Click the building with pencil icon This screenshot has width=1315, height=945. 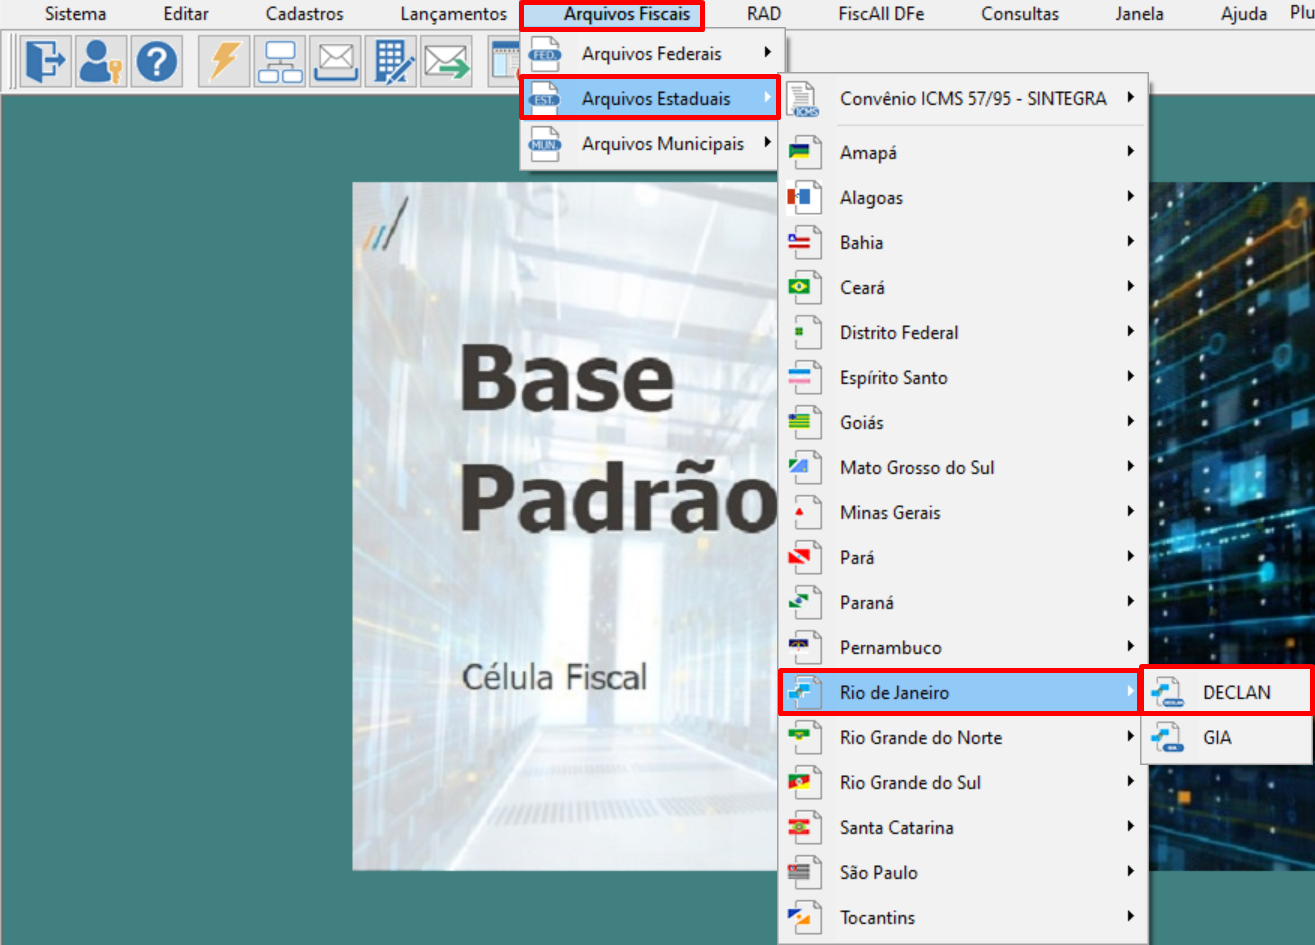point(392,62)
